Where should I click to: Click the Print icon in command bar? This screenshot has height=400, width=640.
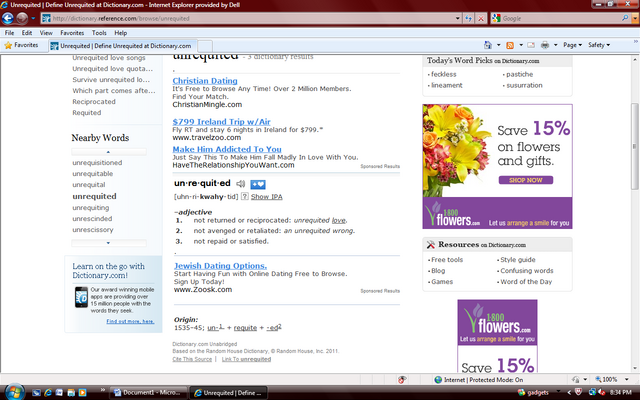click(545, 45)
